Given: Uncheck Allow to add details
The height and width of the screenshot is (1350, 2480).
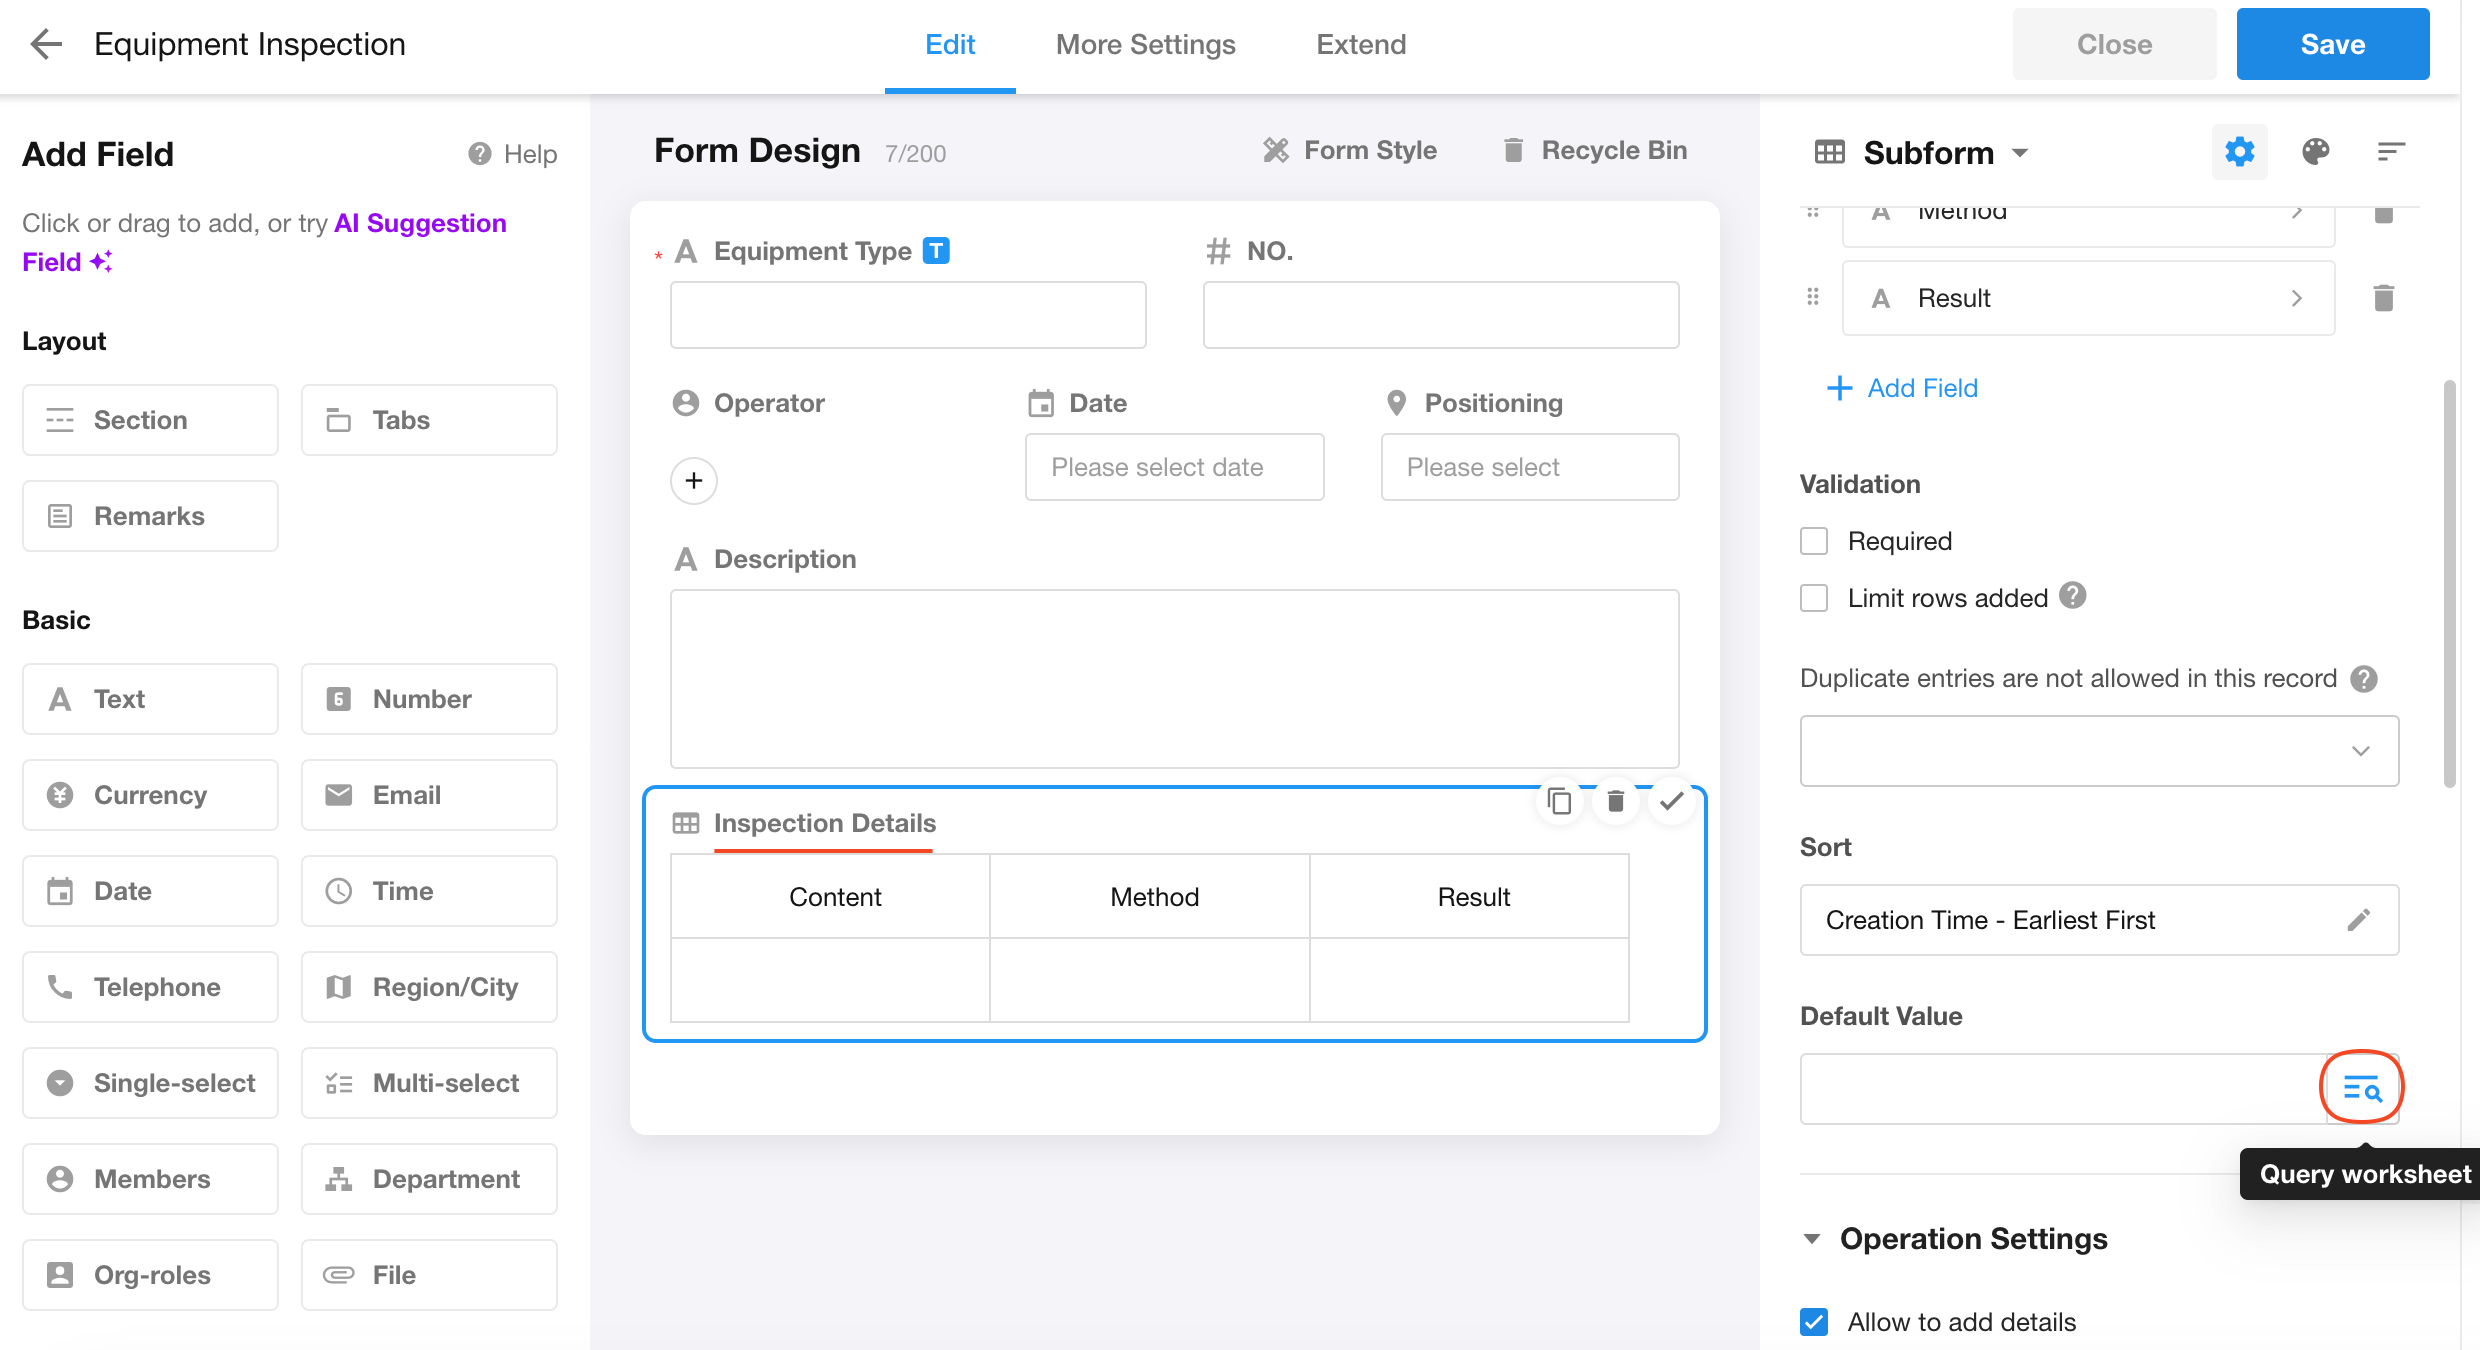Looking at the screenshot, I should point(1814,1322).
